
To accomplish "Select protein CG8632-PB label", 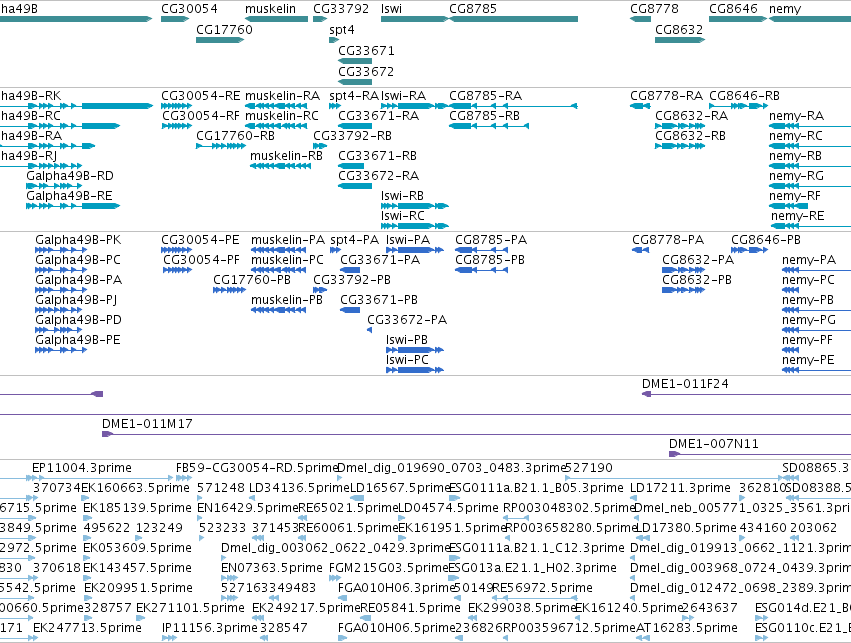I will 696,280.
